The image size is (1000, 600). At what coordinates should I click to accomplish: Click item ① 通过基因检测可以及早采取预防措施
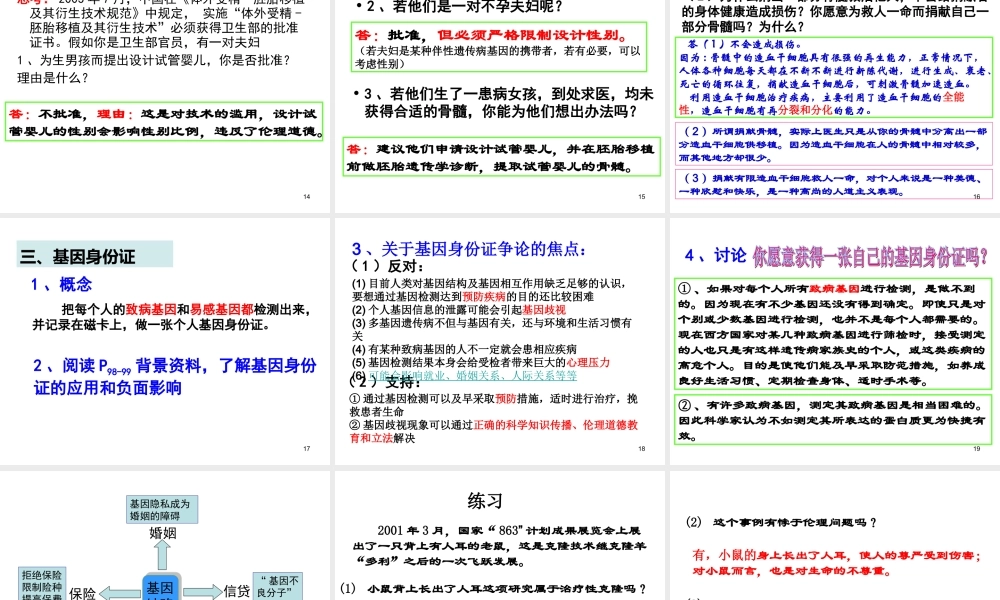[x=493, y=405]
